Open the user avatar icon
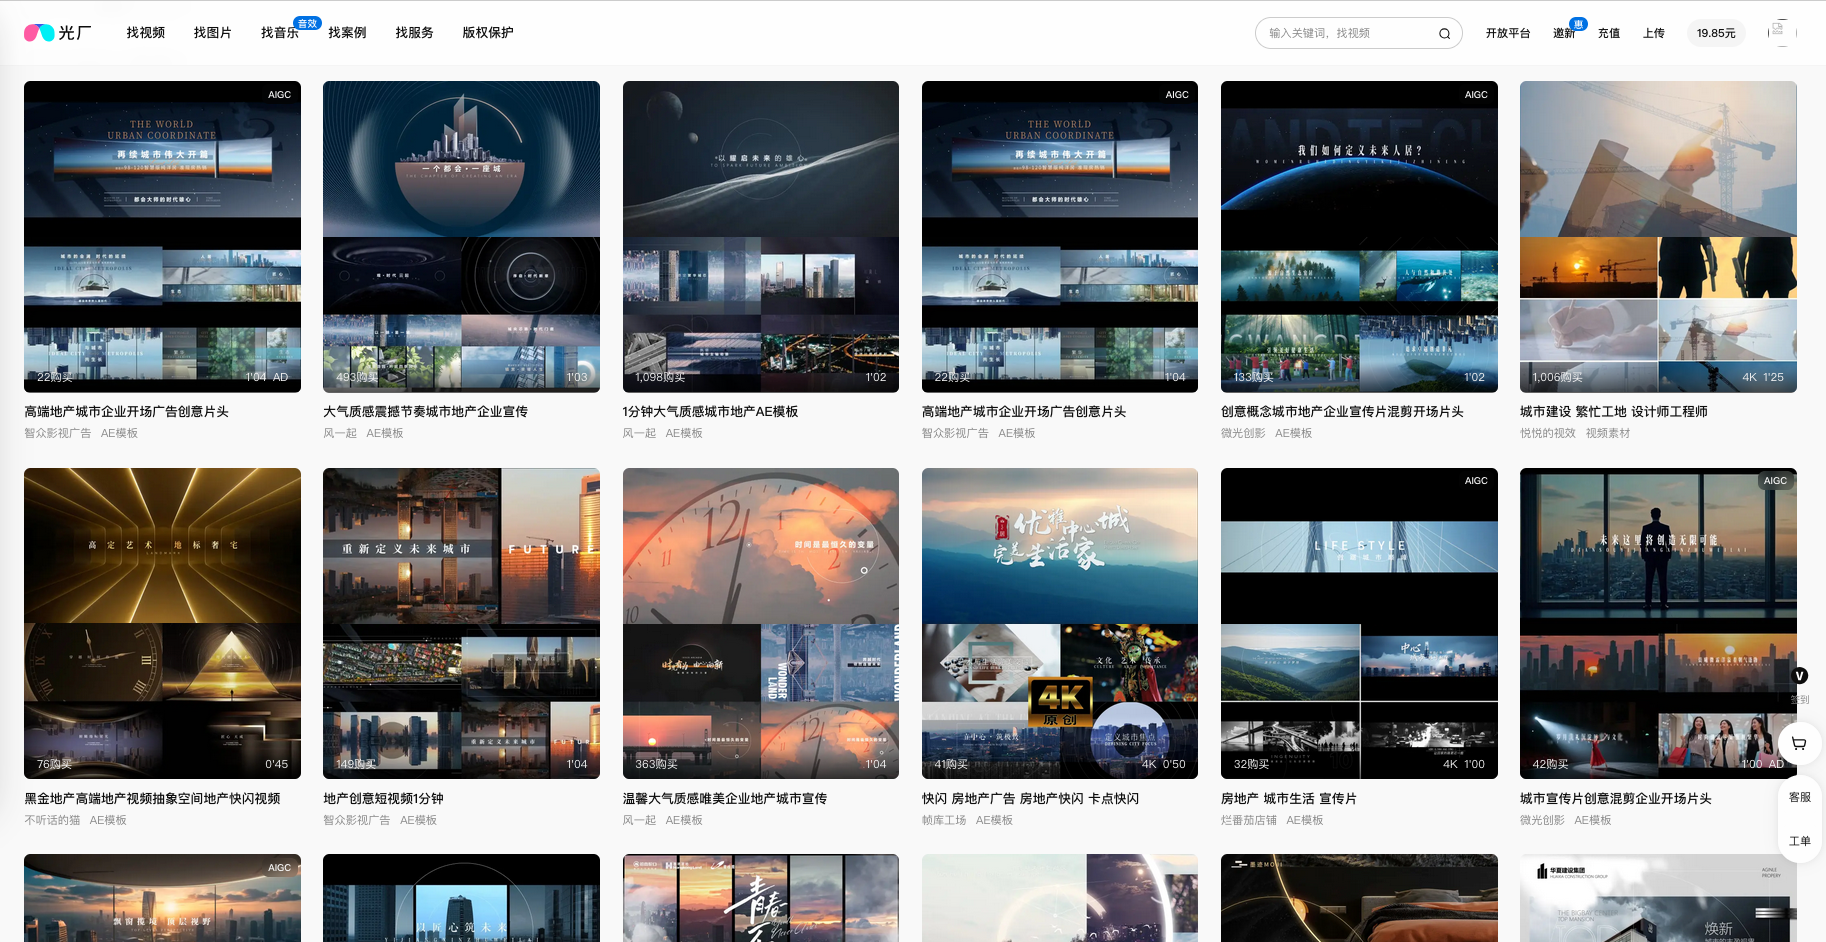1826x942 pixels. [x=1781, y=33]
